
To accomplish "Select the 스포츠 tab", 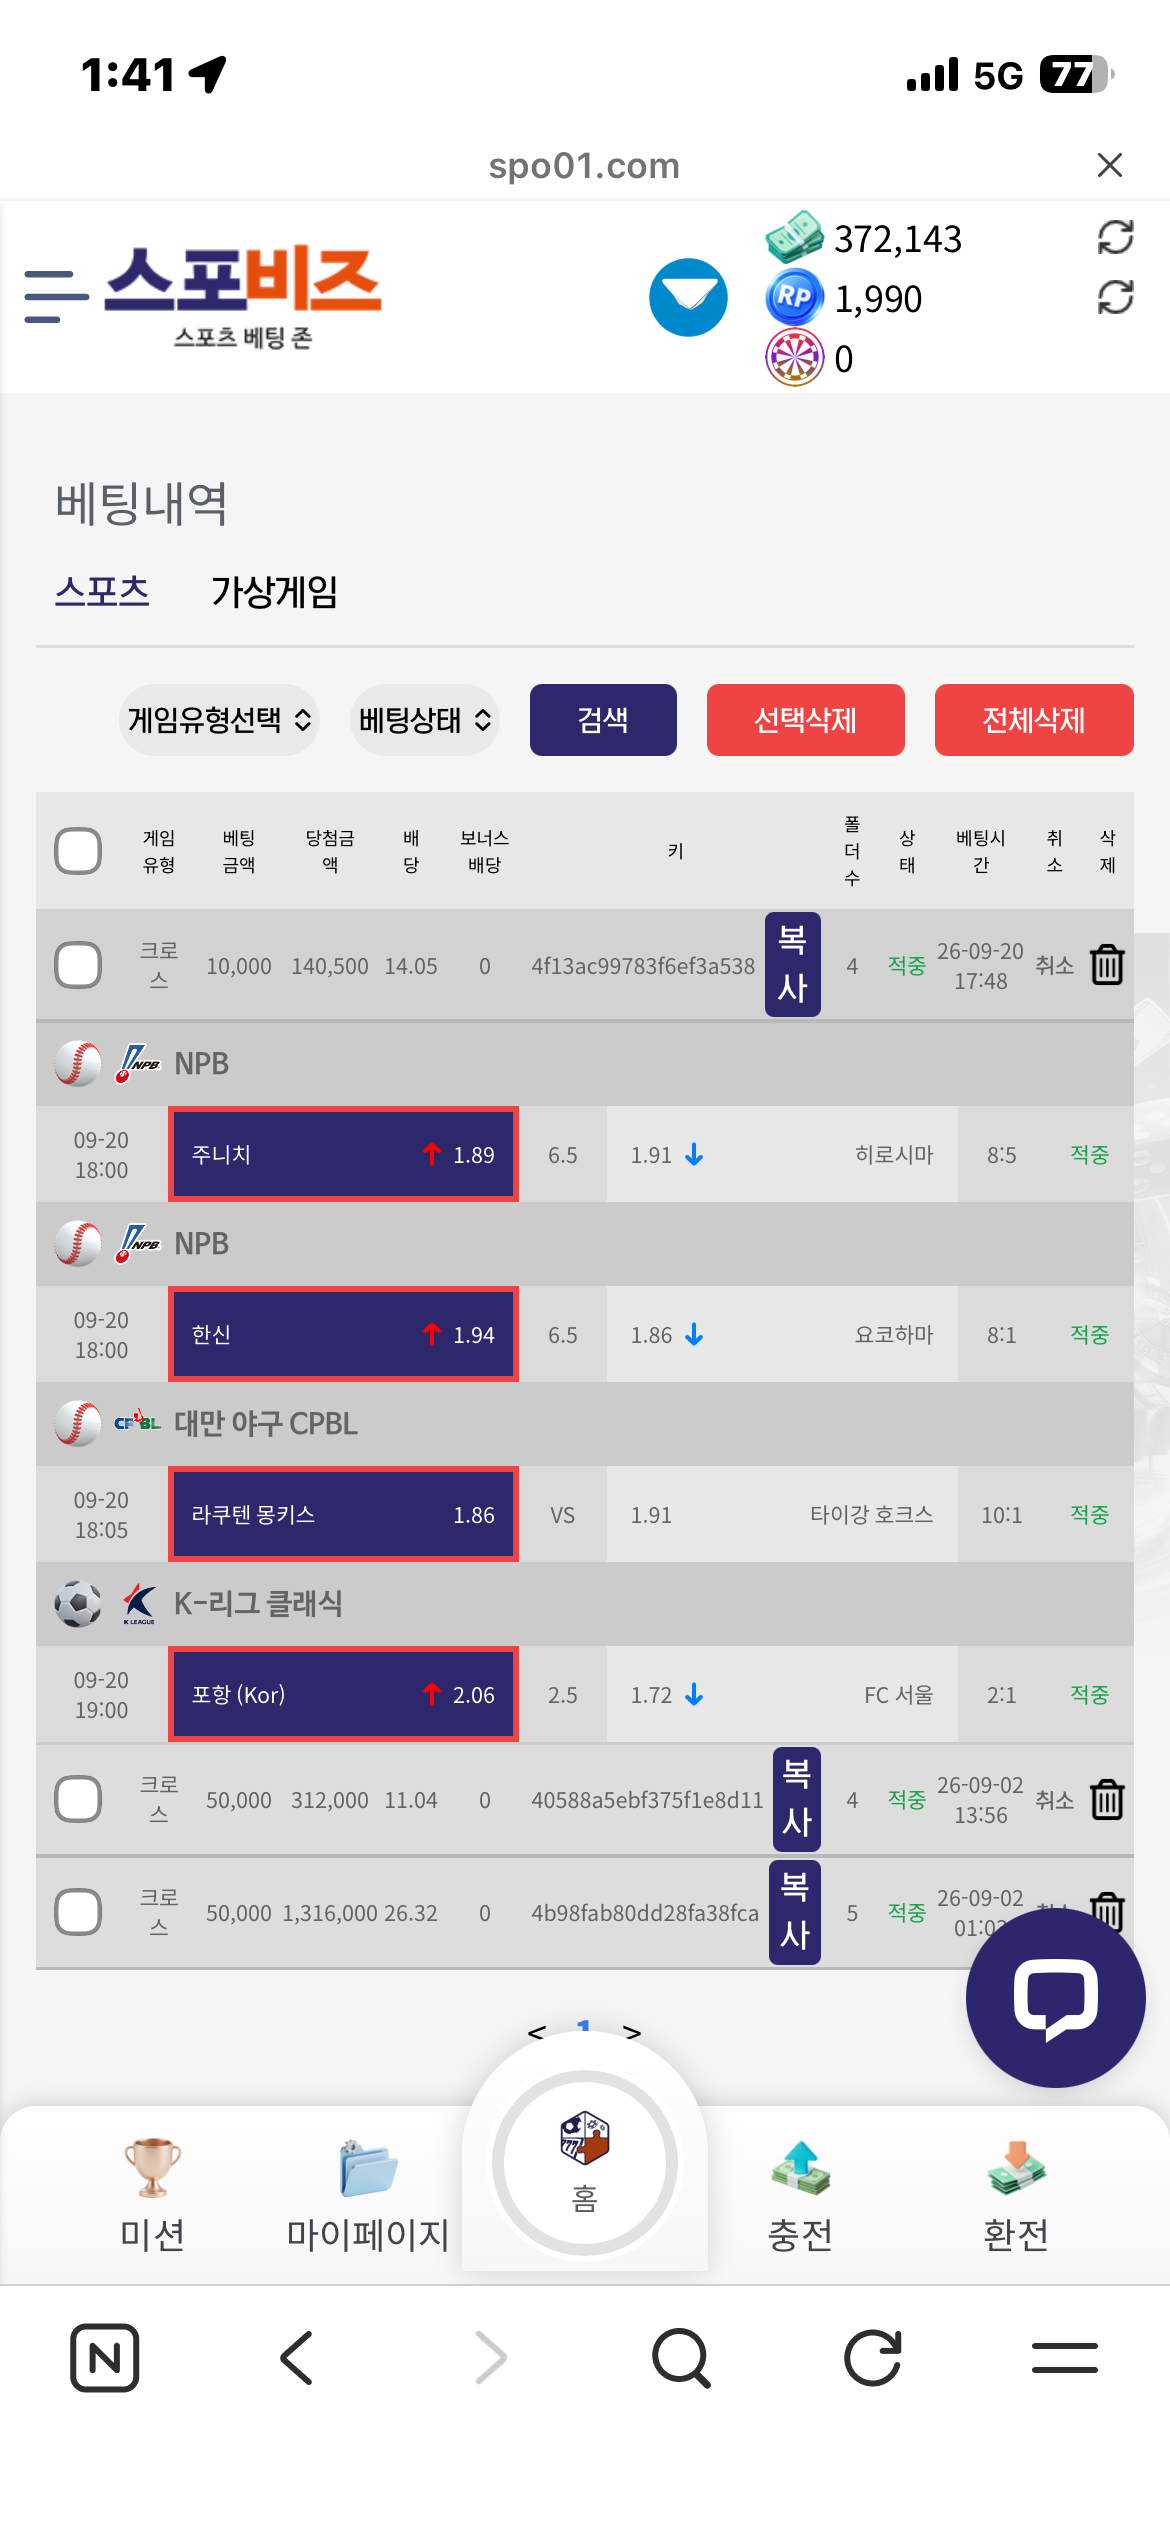I will click(x=102, y=591).
